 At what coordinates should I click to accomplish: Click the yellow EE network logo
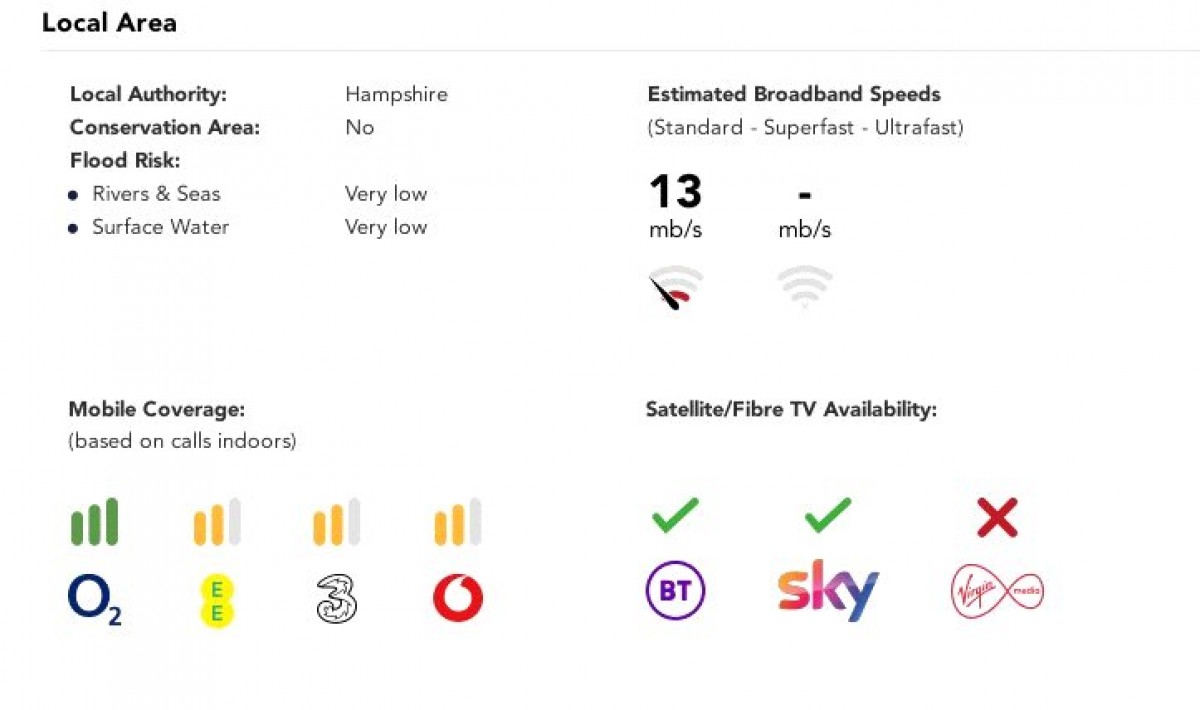(216, 601)
